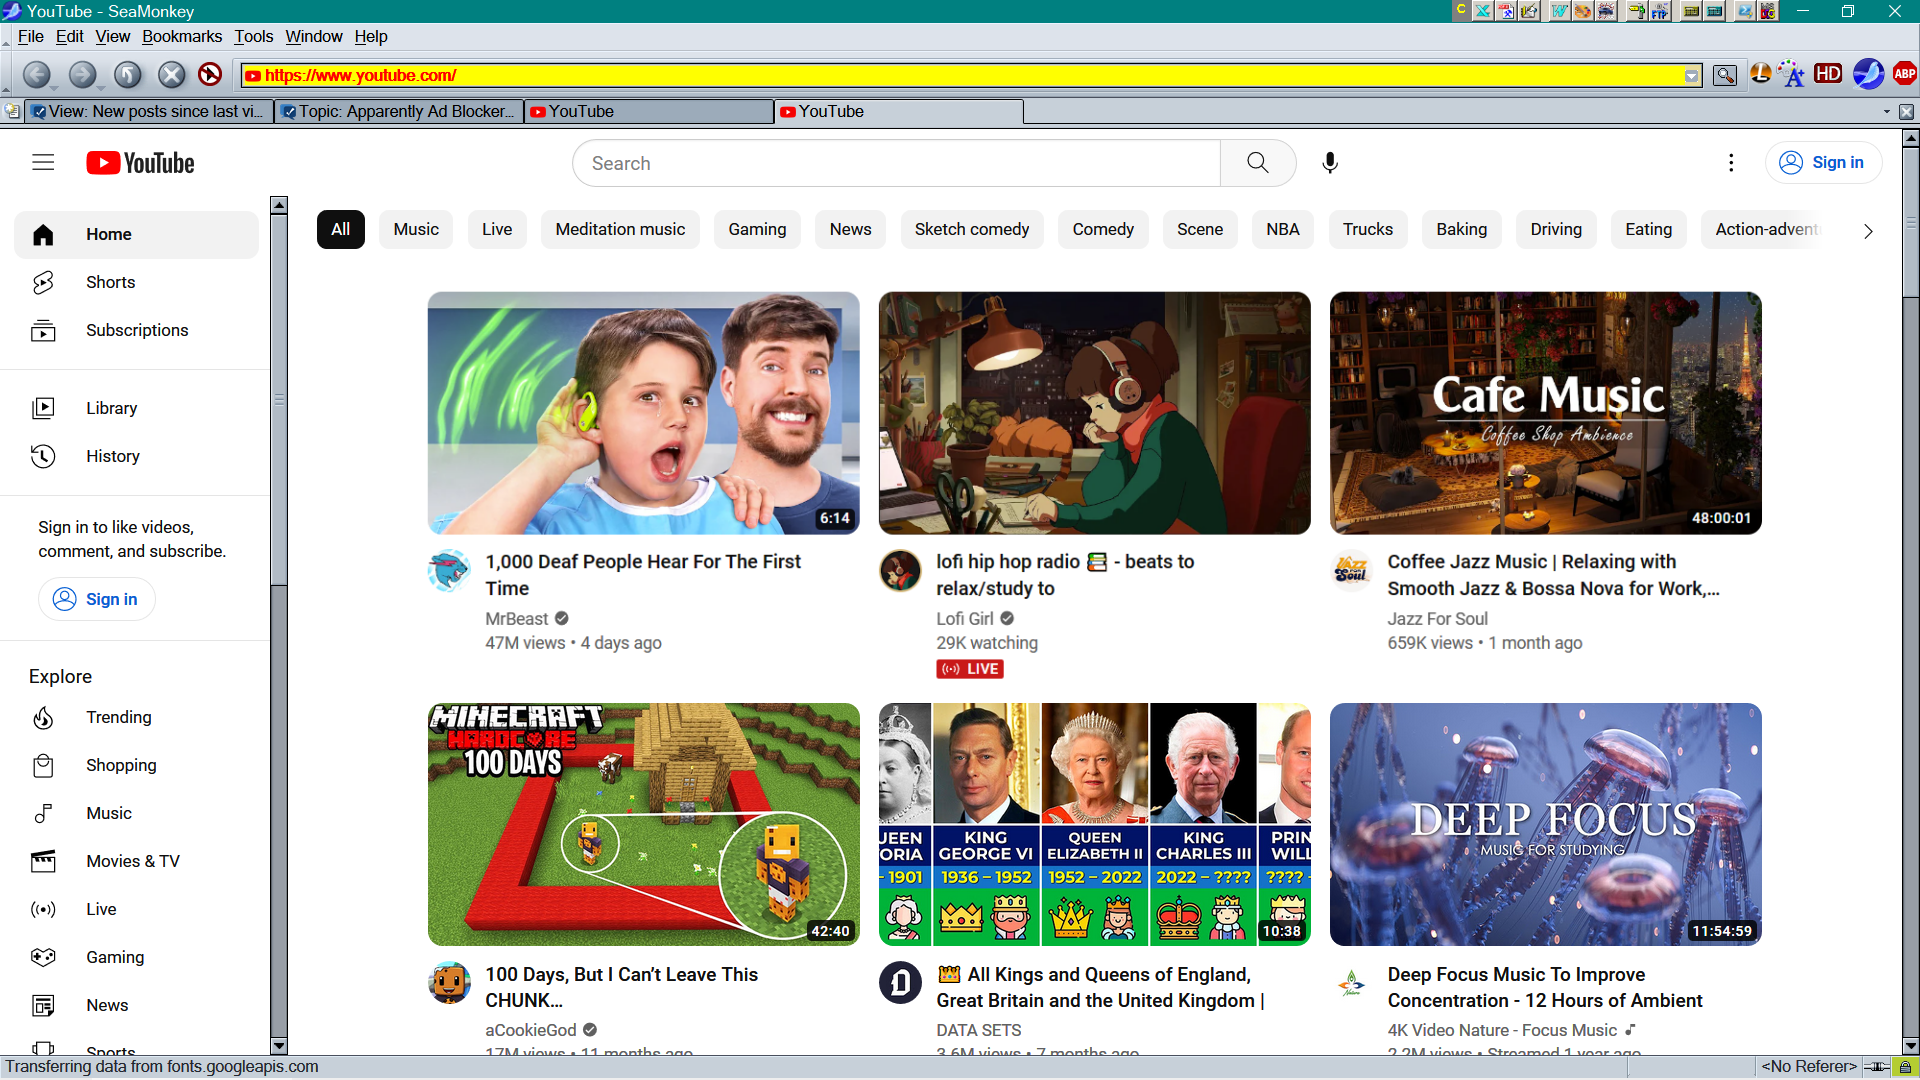Viewport: 1920px width, 1080px height.
Task: Click the browser Stop loading button
Action: point(172,75)
